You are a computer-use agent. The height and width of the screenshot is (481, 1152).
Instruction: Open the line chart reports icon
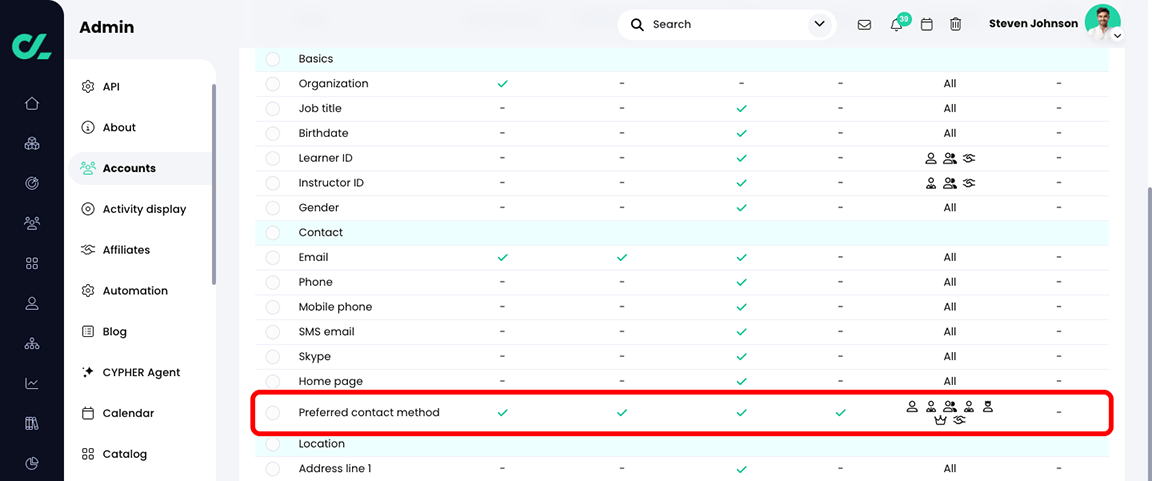[32, 383]
